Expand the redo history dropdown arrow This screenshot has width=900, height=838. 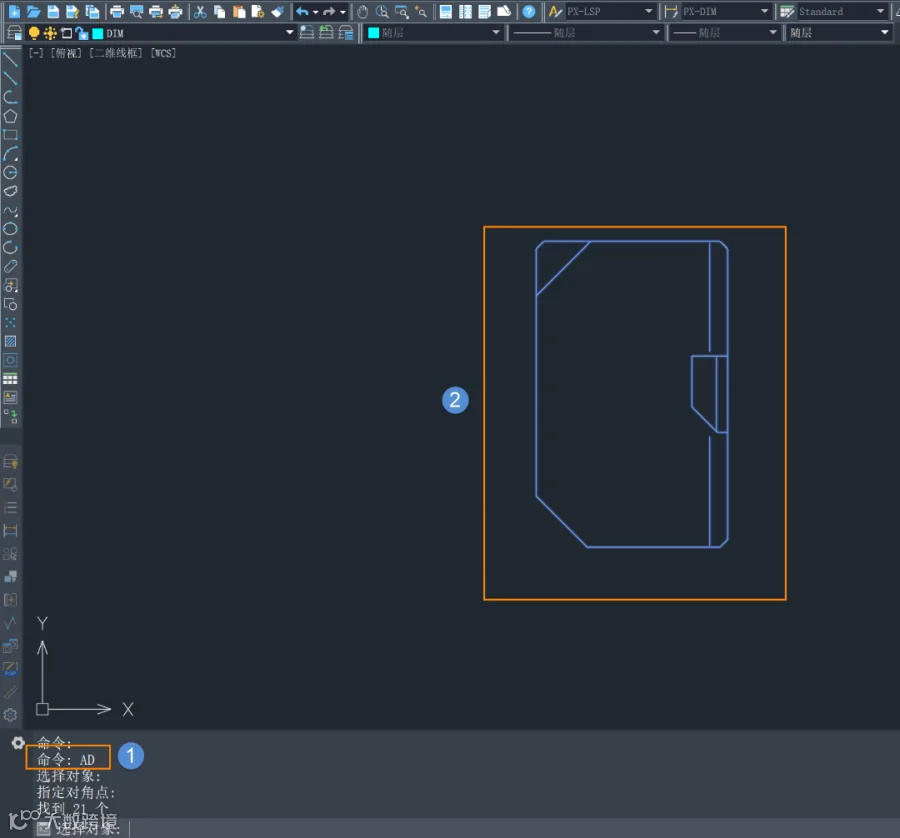tap(343, 11)
